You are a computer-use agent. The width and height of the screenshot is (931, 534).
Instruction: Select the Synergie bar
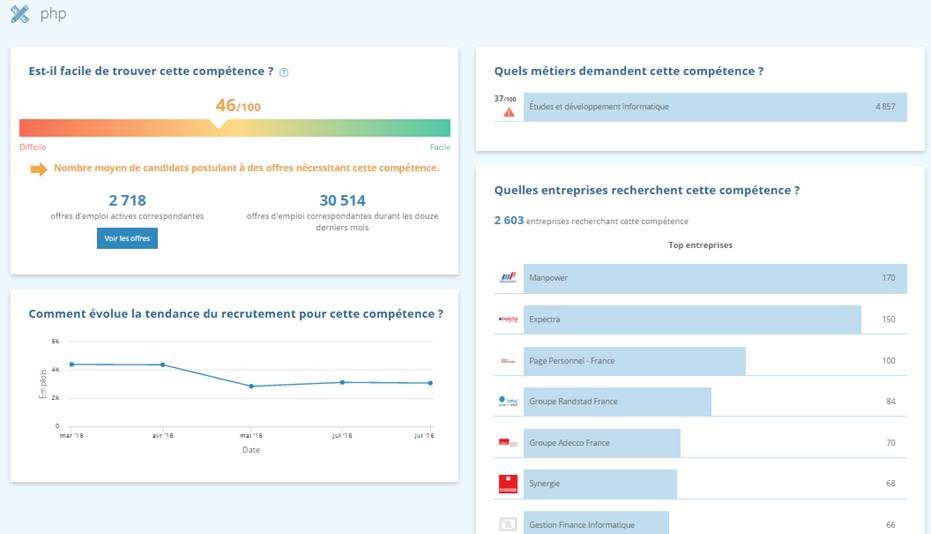pyautogui.click(x=600, y=484)
